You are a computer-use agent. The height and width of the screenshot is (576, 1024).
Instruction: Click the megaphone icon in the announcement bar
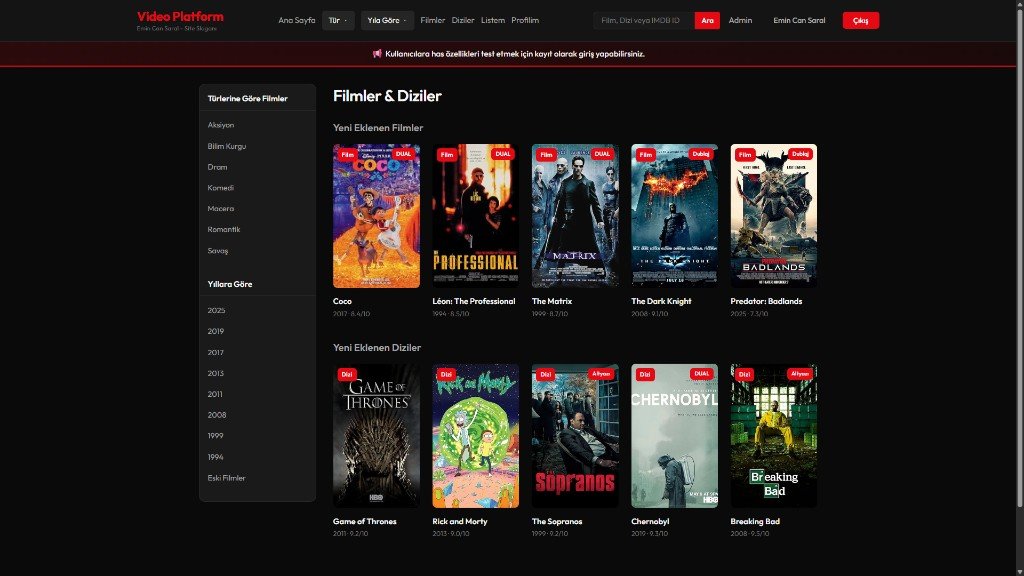[377, 54]
